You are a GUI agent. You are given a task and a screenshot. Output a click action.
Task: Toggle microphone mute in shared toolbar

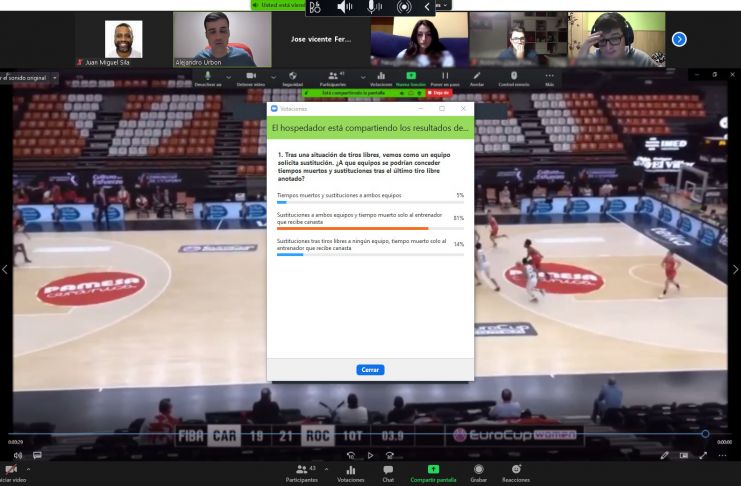pos(207,79)
